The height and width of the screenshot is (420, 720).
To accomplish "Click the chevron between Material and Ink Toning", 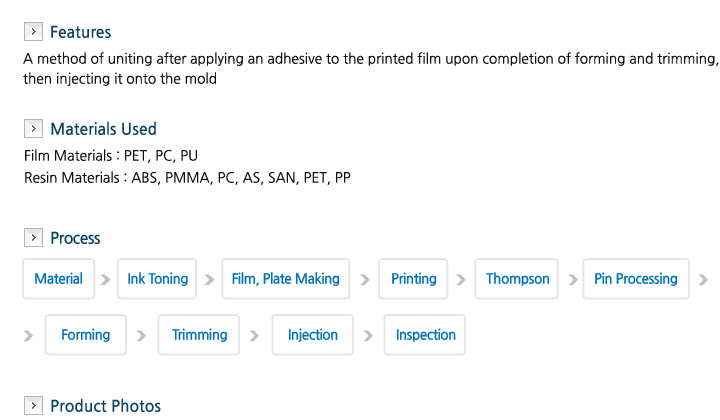I will click(106, 280).
